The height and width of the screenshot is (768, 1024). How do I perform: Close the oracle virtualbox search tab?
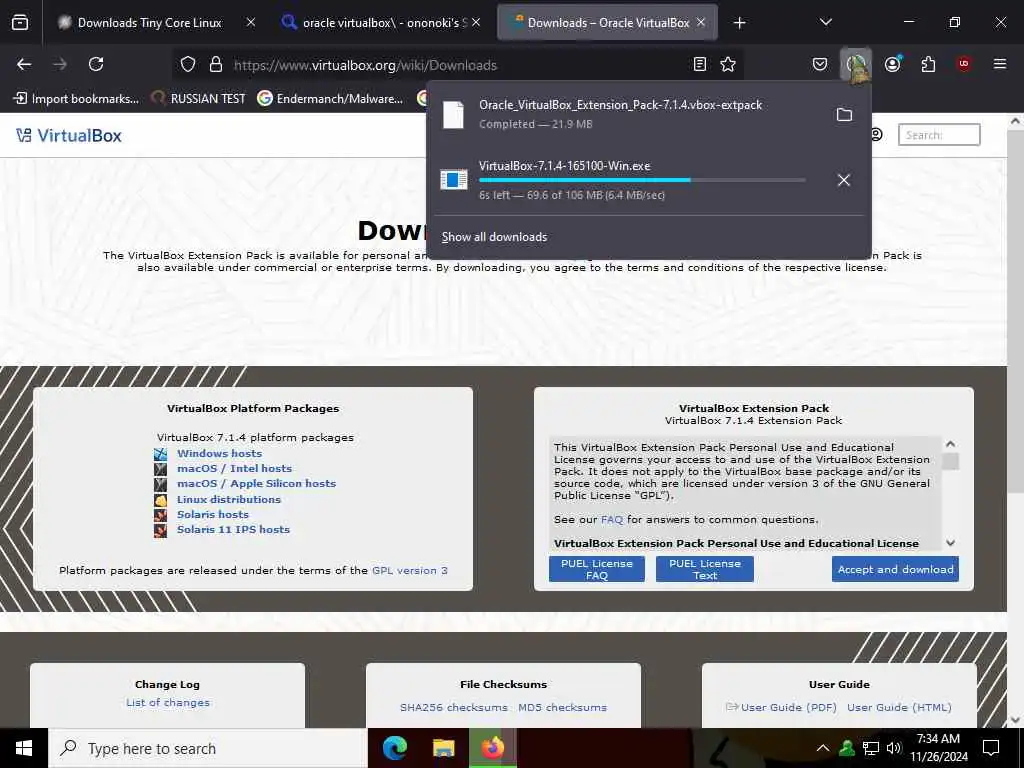pyautogui.click(x=476, y=22)
